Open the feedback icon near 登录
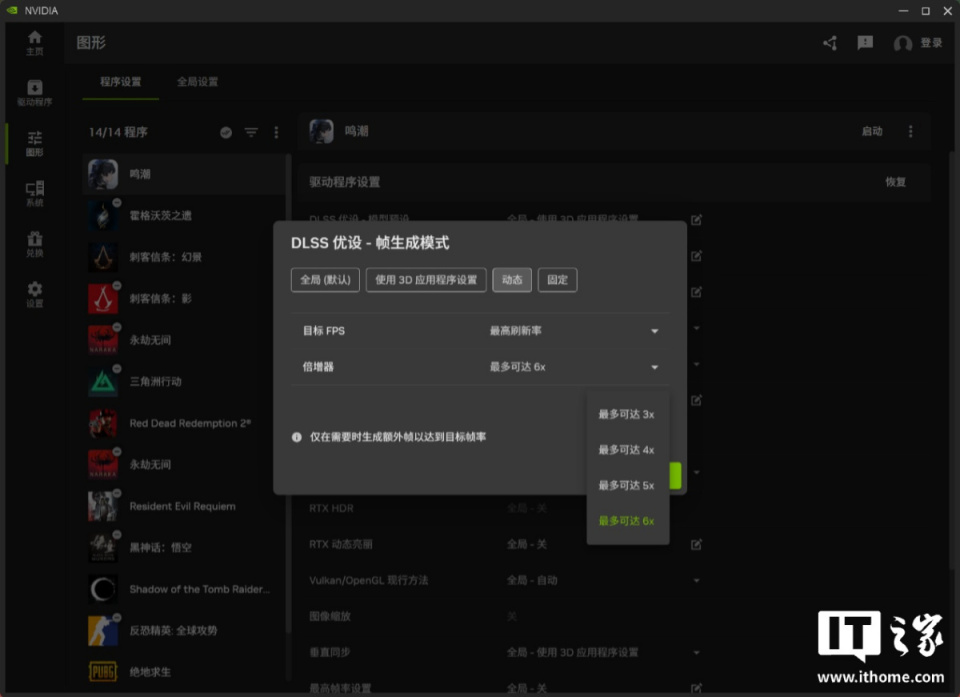Viewport: 960px width, 697px height. [x=864, y=43]
